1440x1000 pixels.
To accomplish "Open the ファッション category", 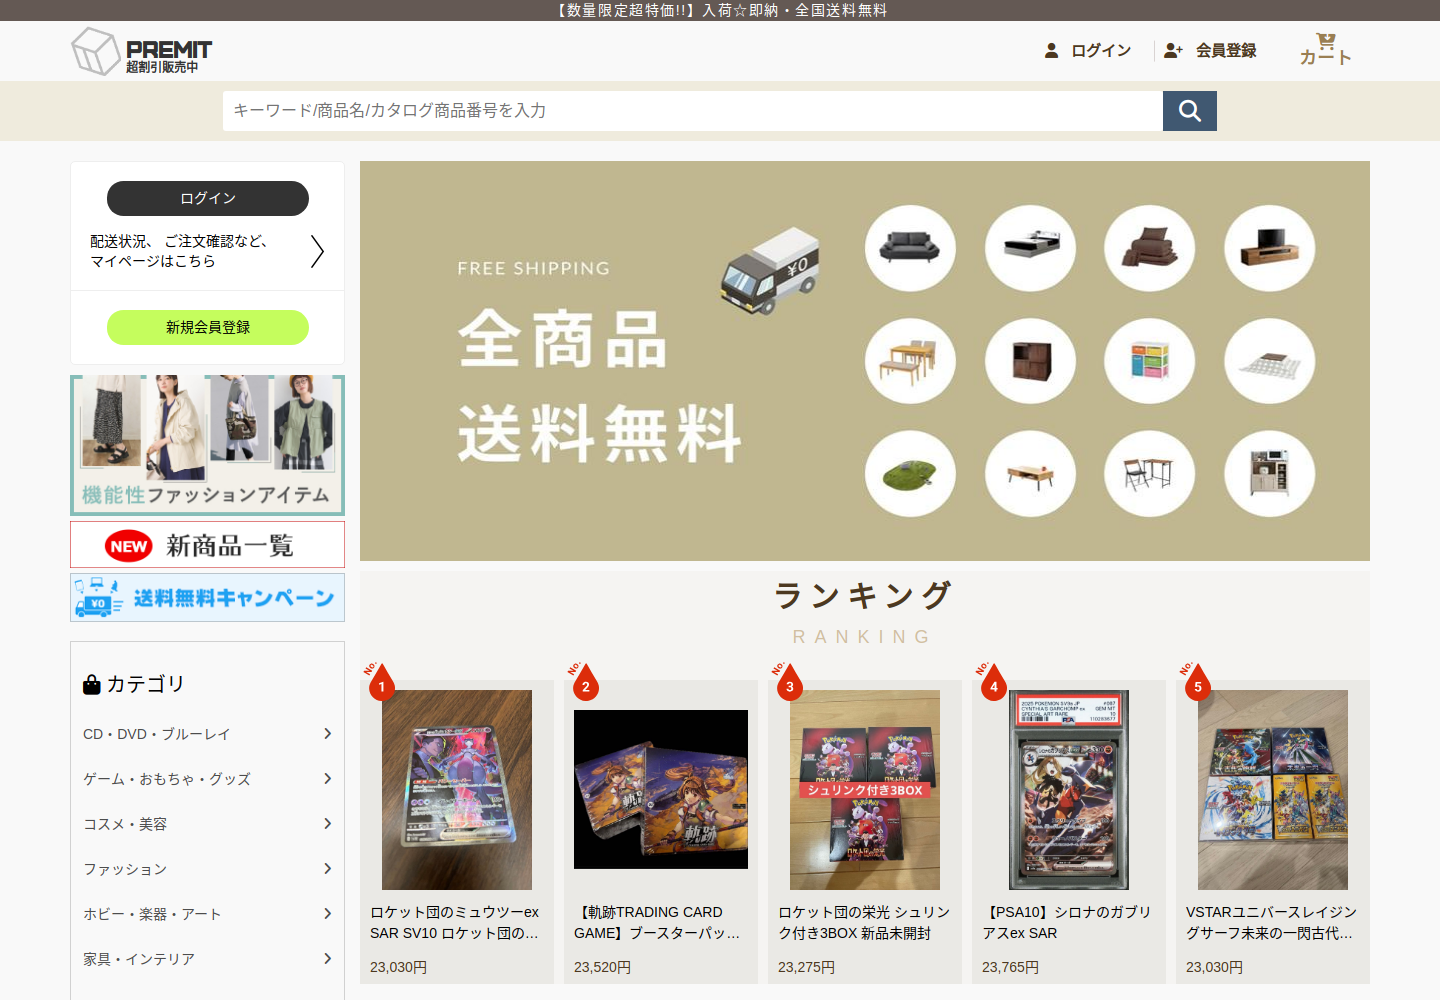I will pyautogui.click(x=125, y=869).
